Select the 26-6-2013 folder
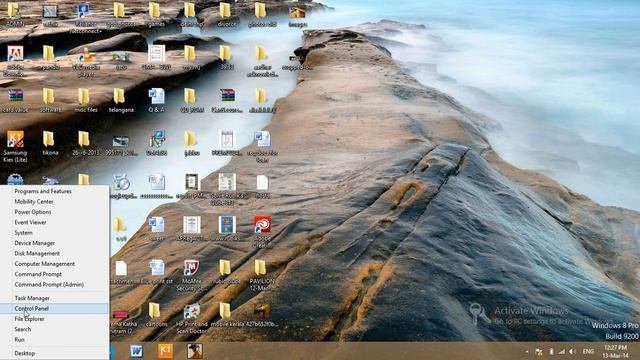The width and height of the screenshot is (640, 360). pos(84,143)
